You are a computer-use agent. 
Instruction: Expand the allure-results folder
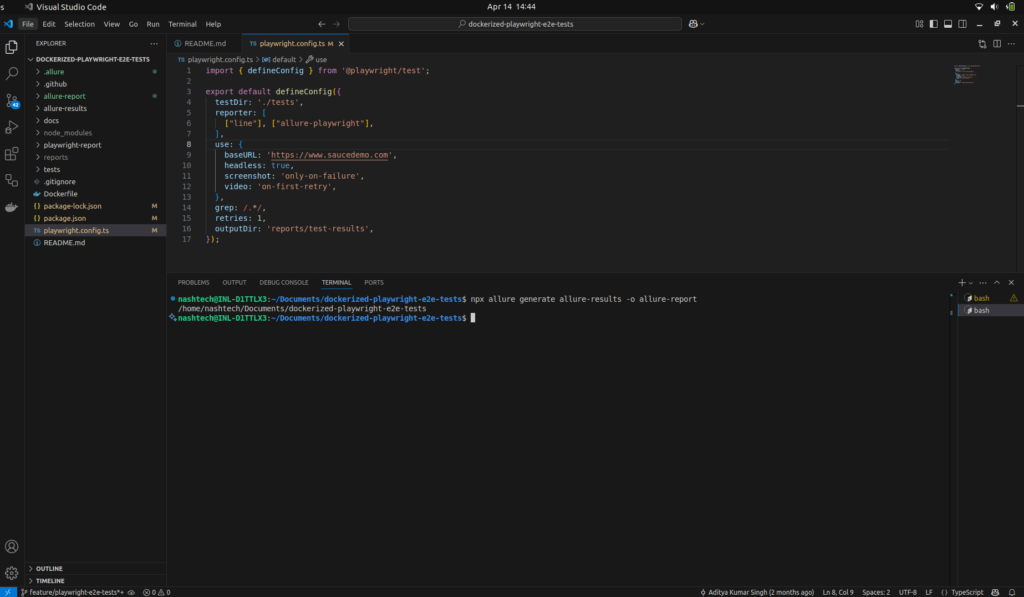(x=65, y=108)
